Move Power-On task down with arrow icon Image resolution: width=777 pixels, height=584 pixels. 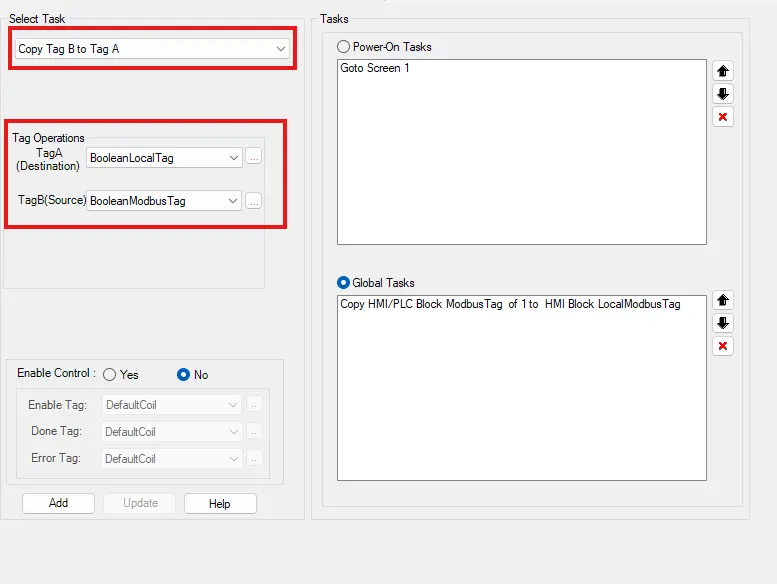(723, 94)
